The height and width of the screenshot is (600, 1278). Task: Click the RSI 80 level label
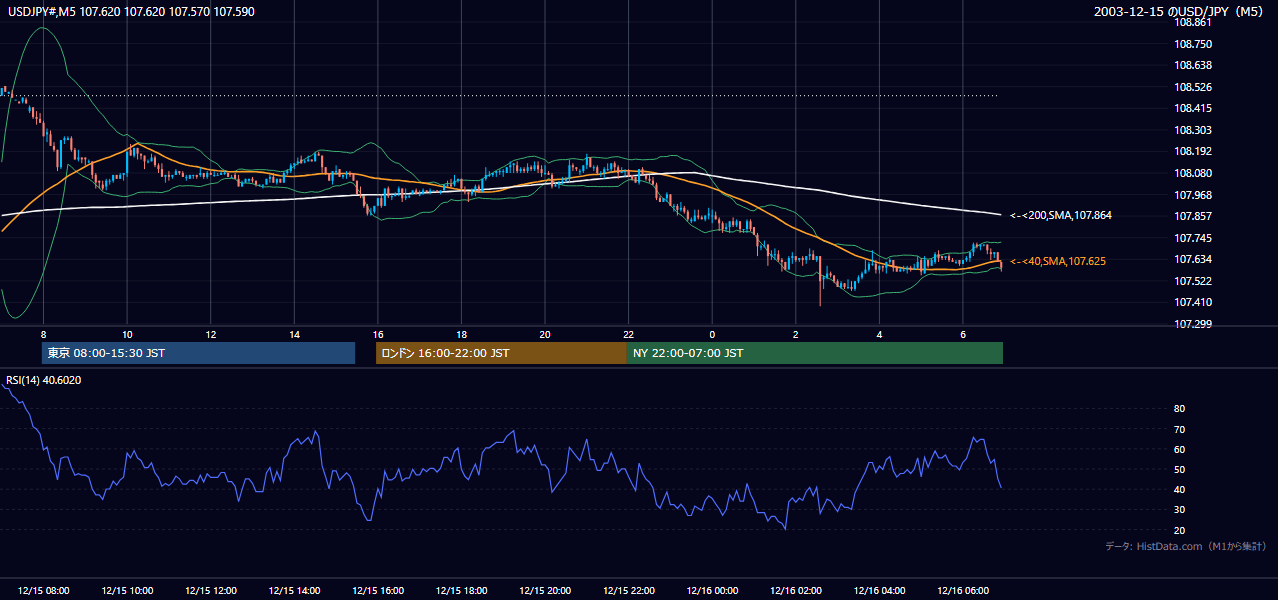[1179, 409]
